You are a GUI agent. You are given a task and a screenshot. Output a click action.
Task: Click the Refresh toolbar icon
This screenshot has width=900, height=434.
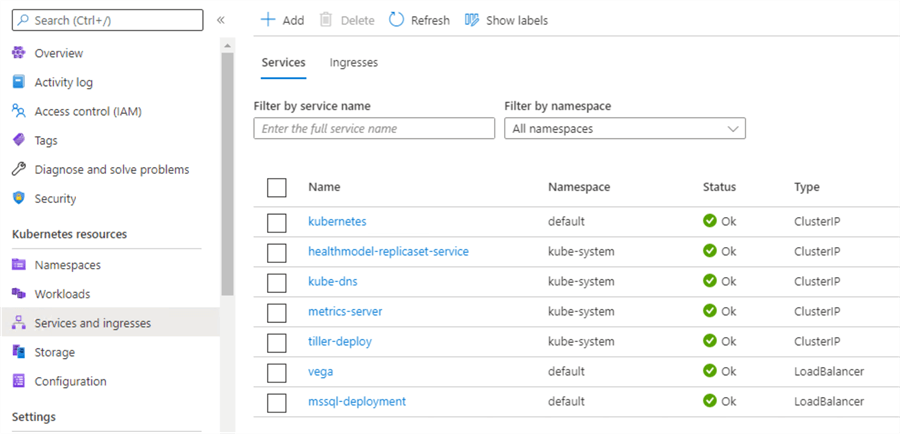coord(397,20)
